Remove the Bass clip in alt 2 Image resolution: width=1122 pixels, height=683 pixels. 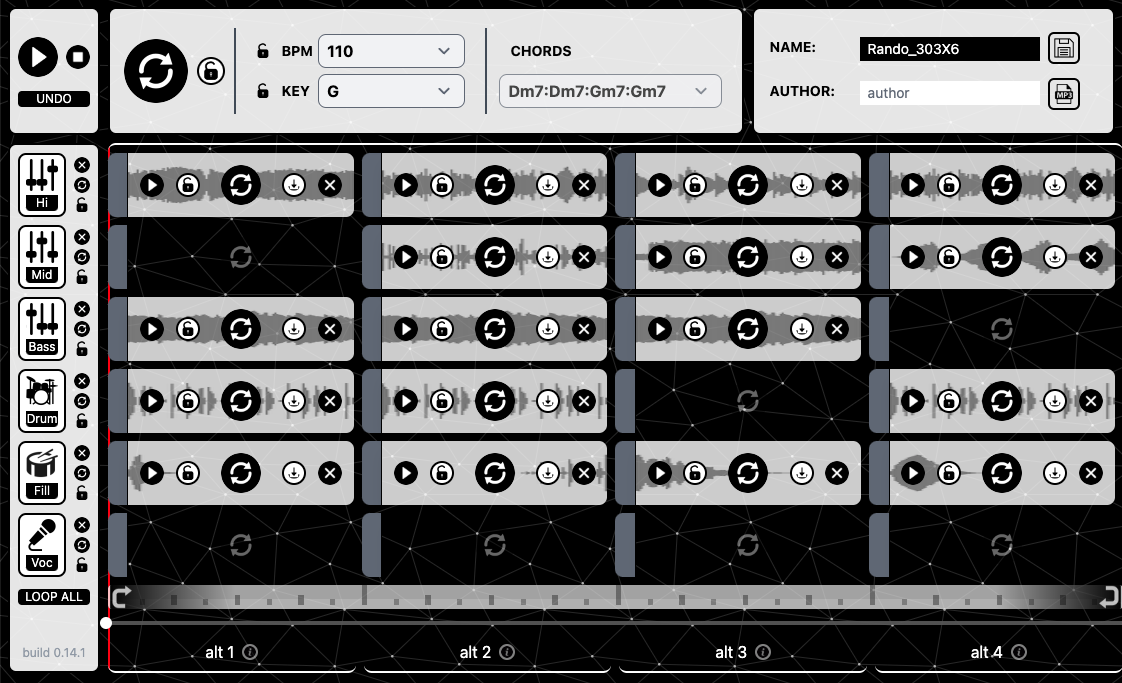[x=584, y=329]
